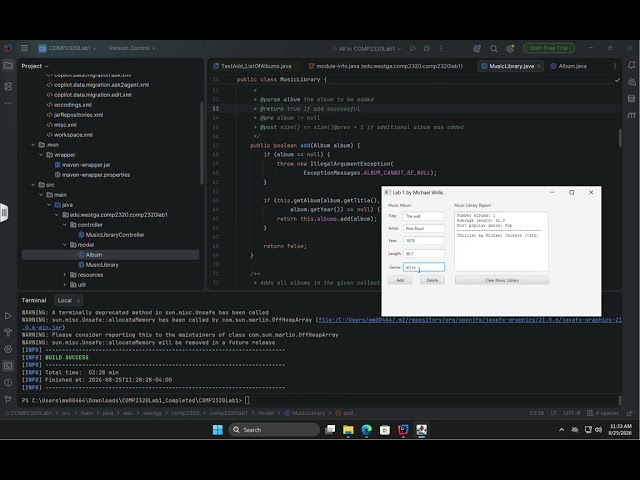Open the COMP2320Lab1 project dropdown

click(x=67, y=48)
